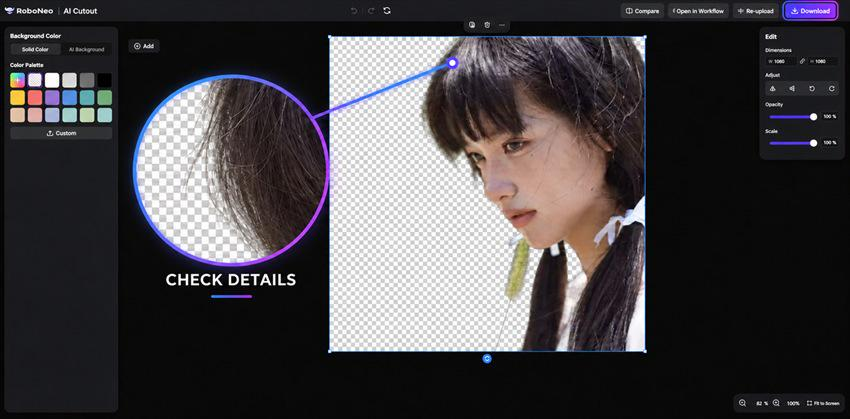Click the width dimension field
850x419 pixels.
[x=780, y=62]
